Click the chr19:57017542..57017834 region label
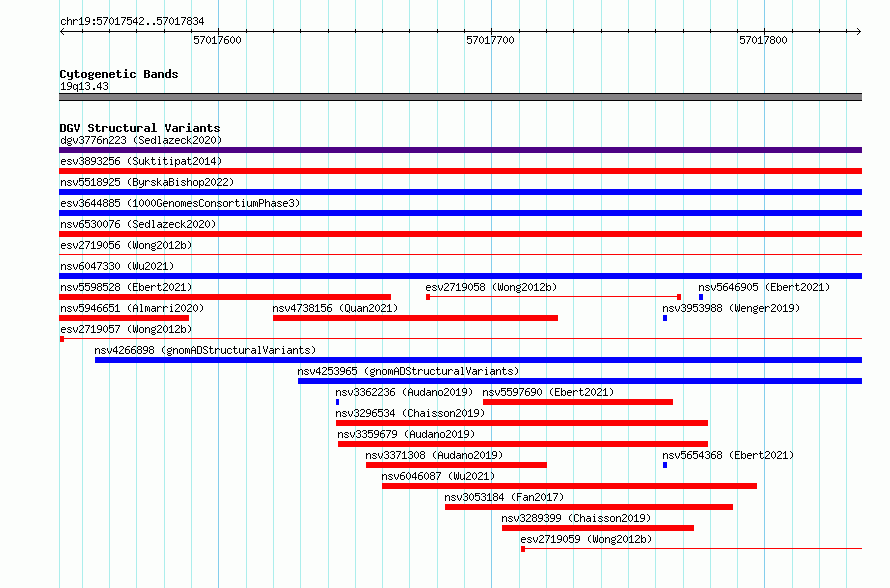This screenshot has width=890, height=588. [x=132, y=21]
